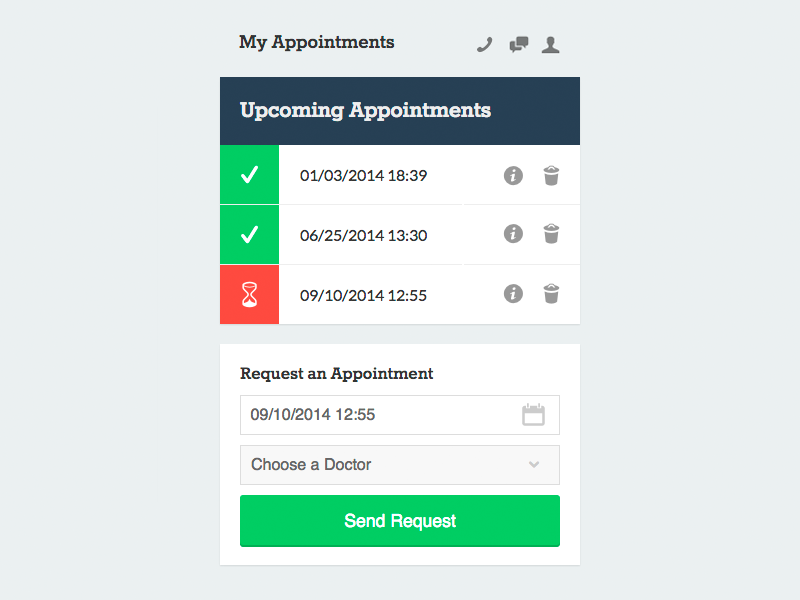Screen dimensions: 800x600
Task: Select the 06/25/2014 13:30 appointment row
Action: pos(364,236)
